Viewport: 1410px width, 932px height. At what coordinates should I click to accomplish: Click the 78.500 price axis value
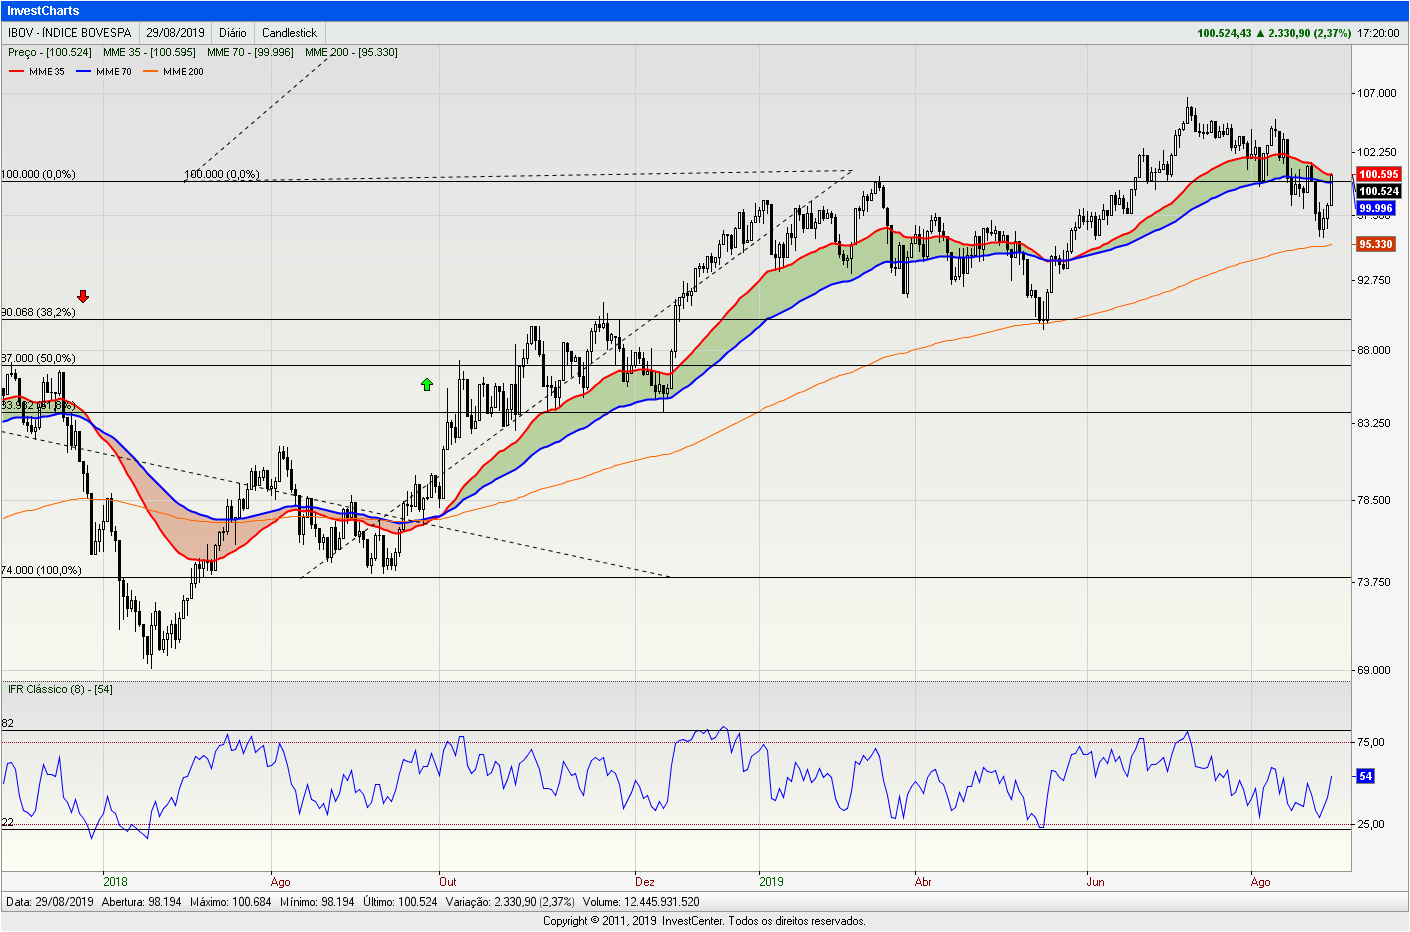[x=1373, y=500]
